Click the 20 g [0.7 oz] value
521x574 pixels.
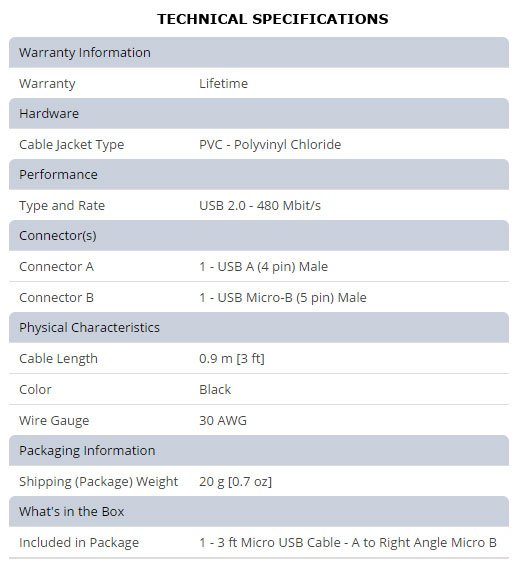[x=235, y=482]
